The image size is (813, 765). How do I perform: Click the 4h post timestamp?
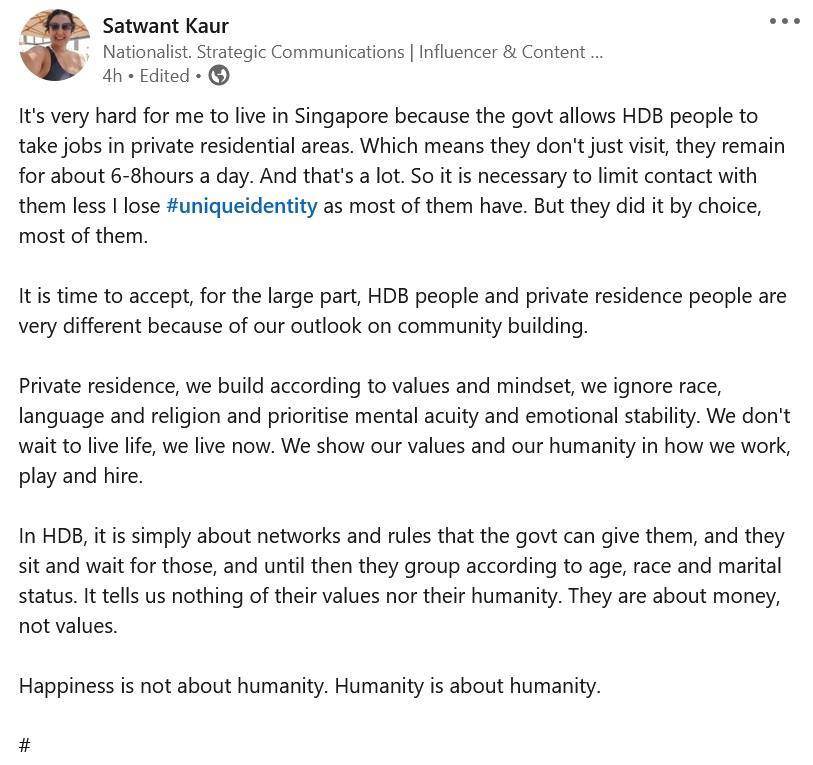tap(112, 76)
